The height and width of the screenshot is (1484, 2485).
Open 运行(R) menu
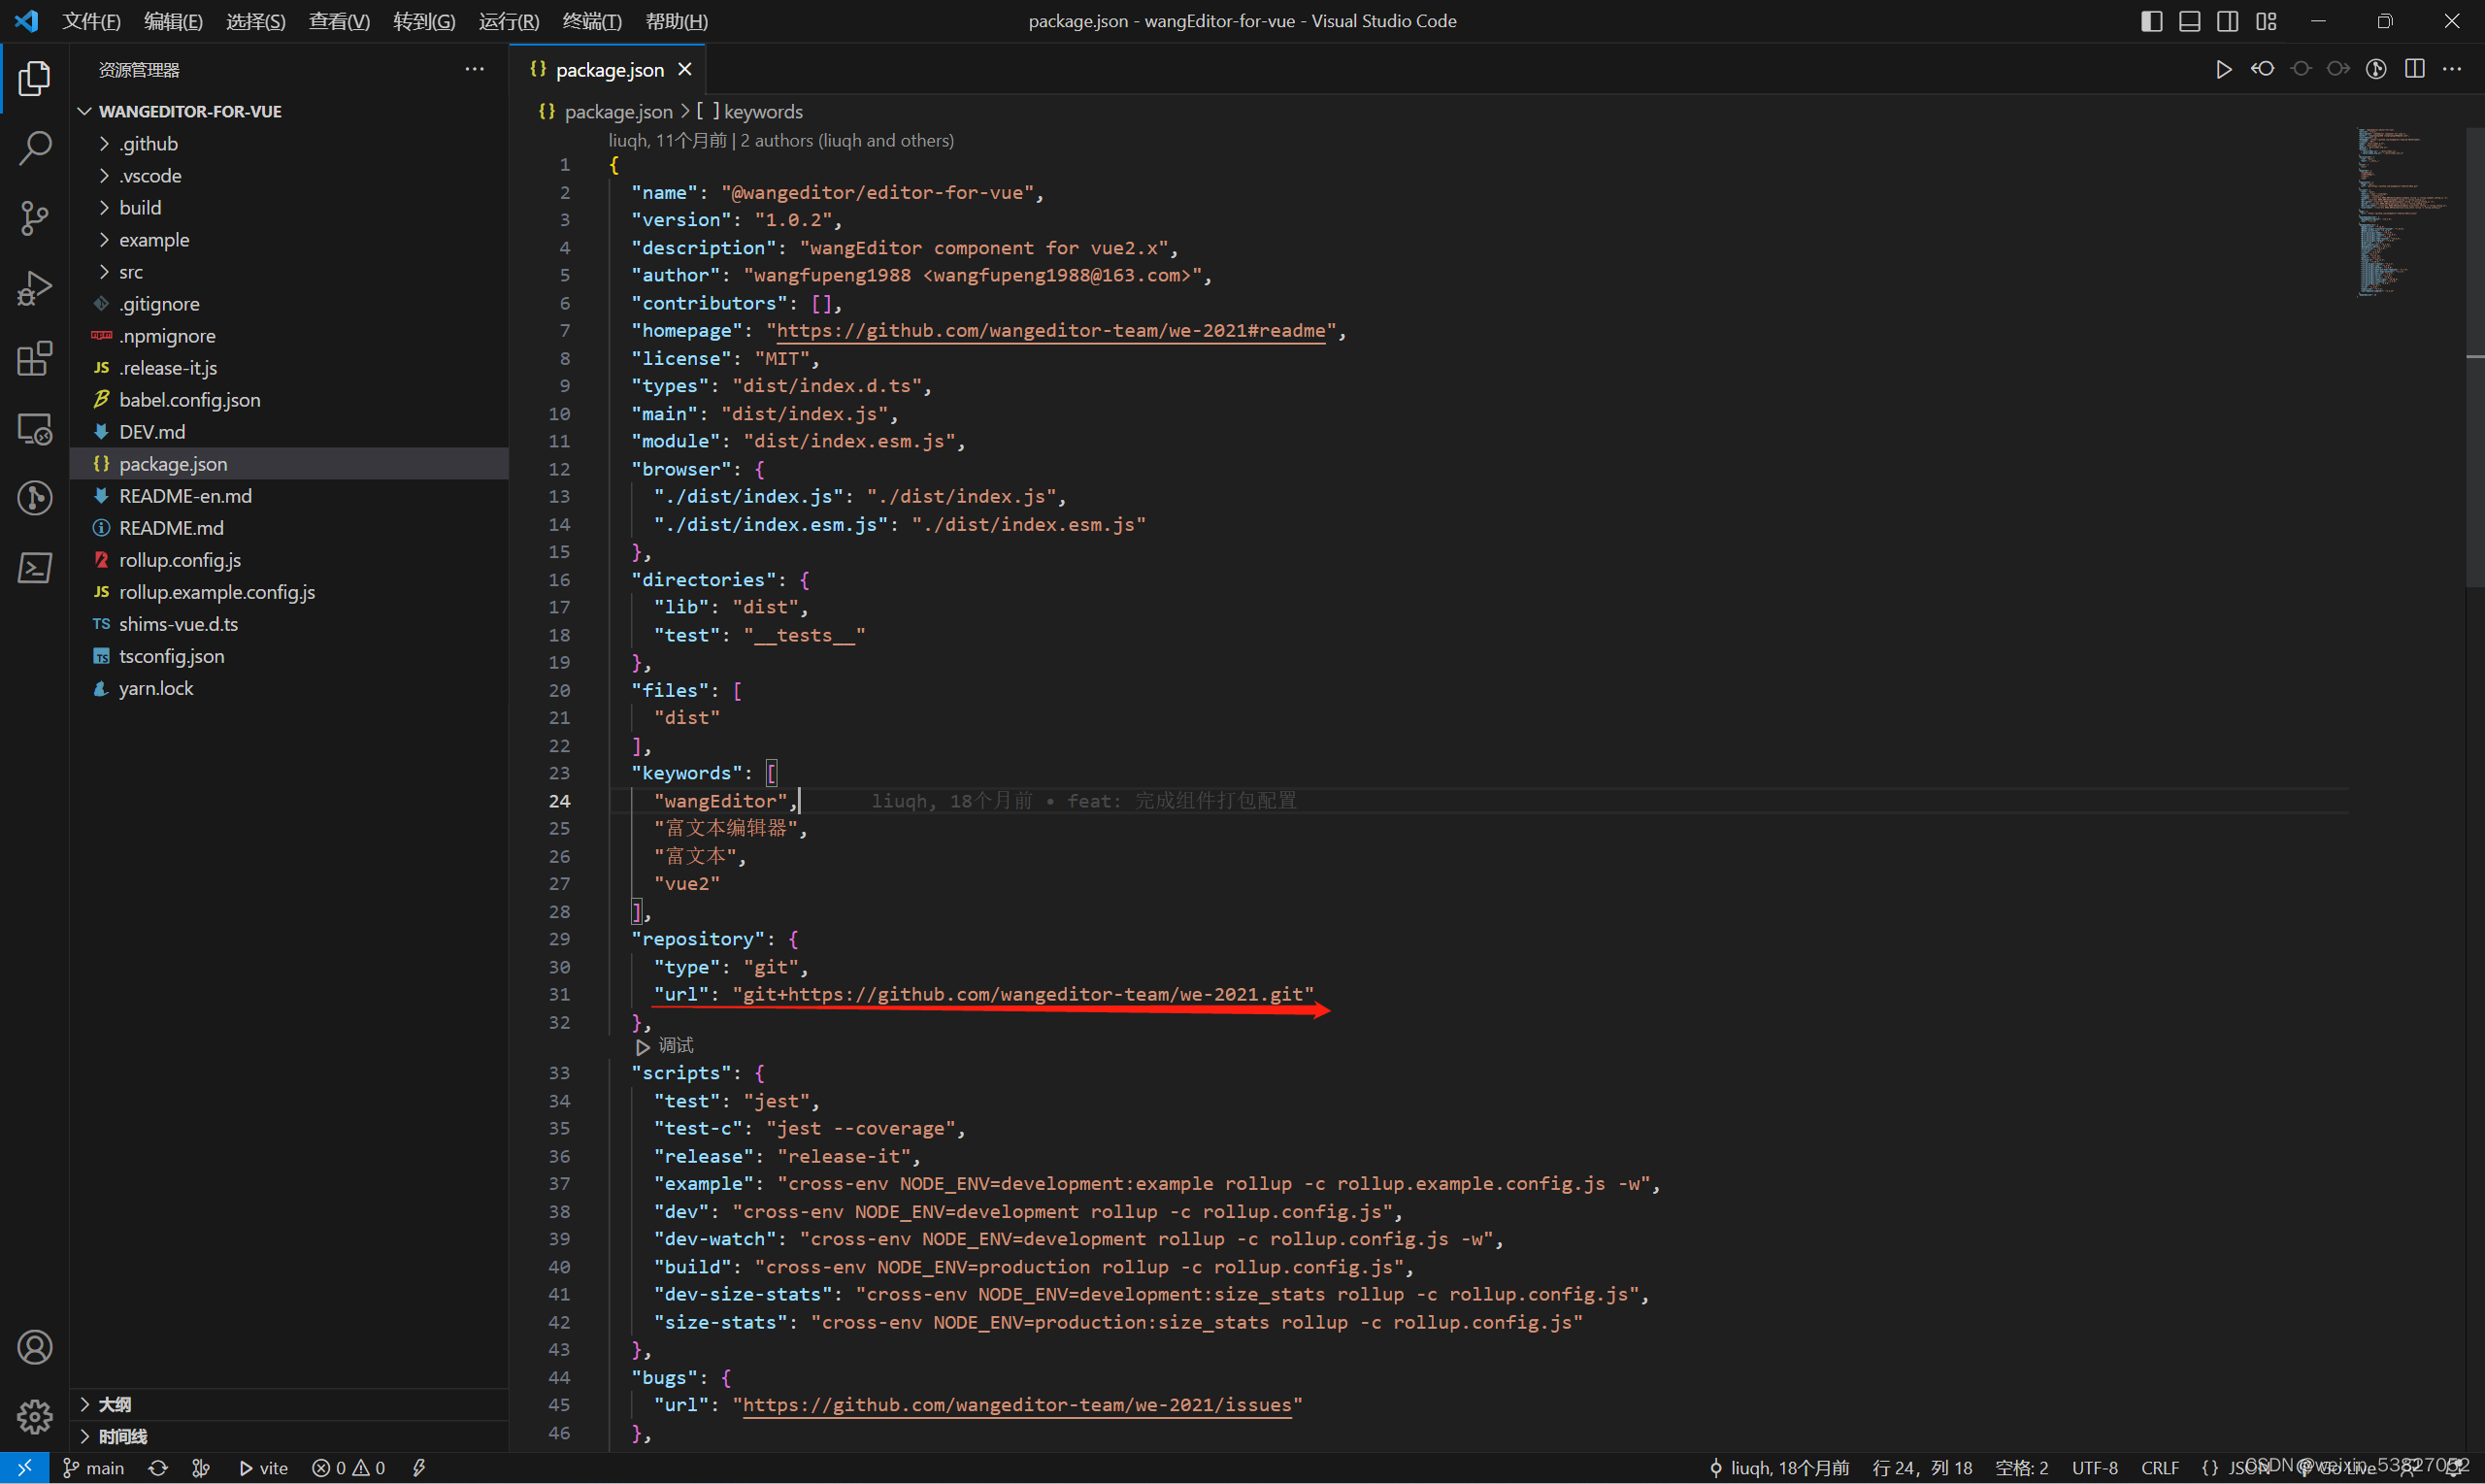pyautogui.click(x=508, y=21)
